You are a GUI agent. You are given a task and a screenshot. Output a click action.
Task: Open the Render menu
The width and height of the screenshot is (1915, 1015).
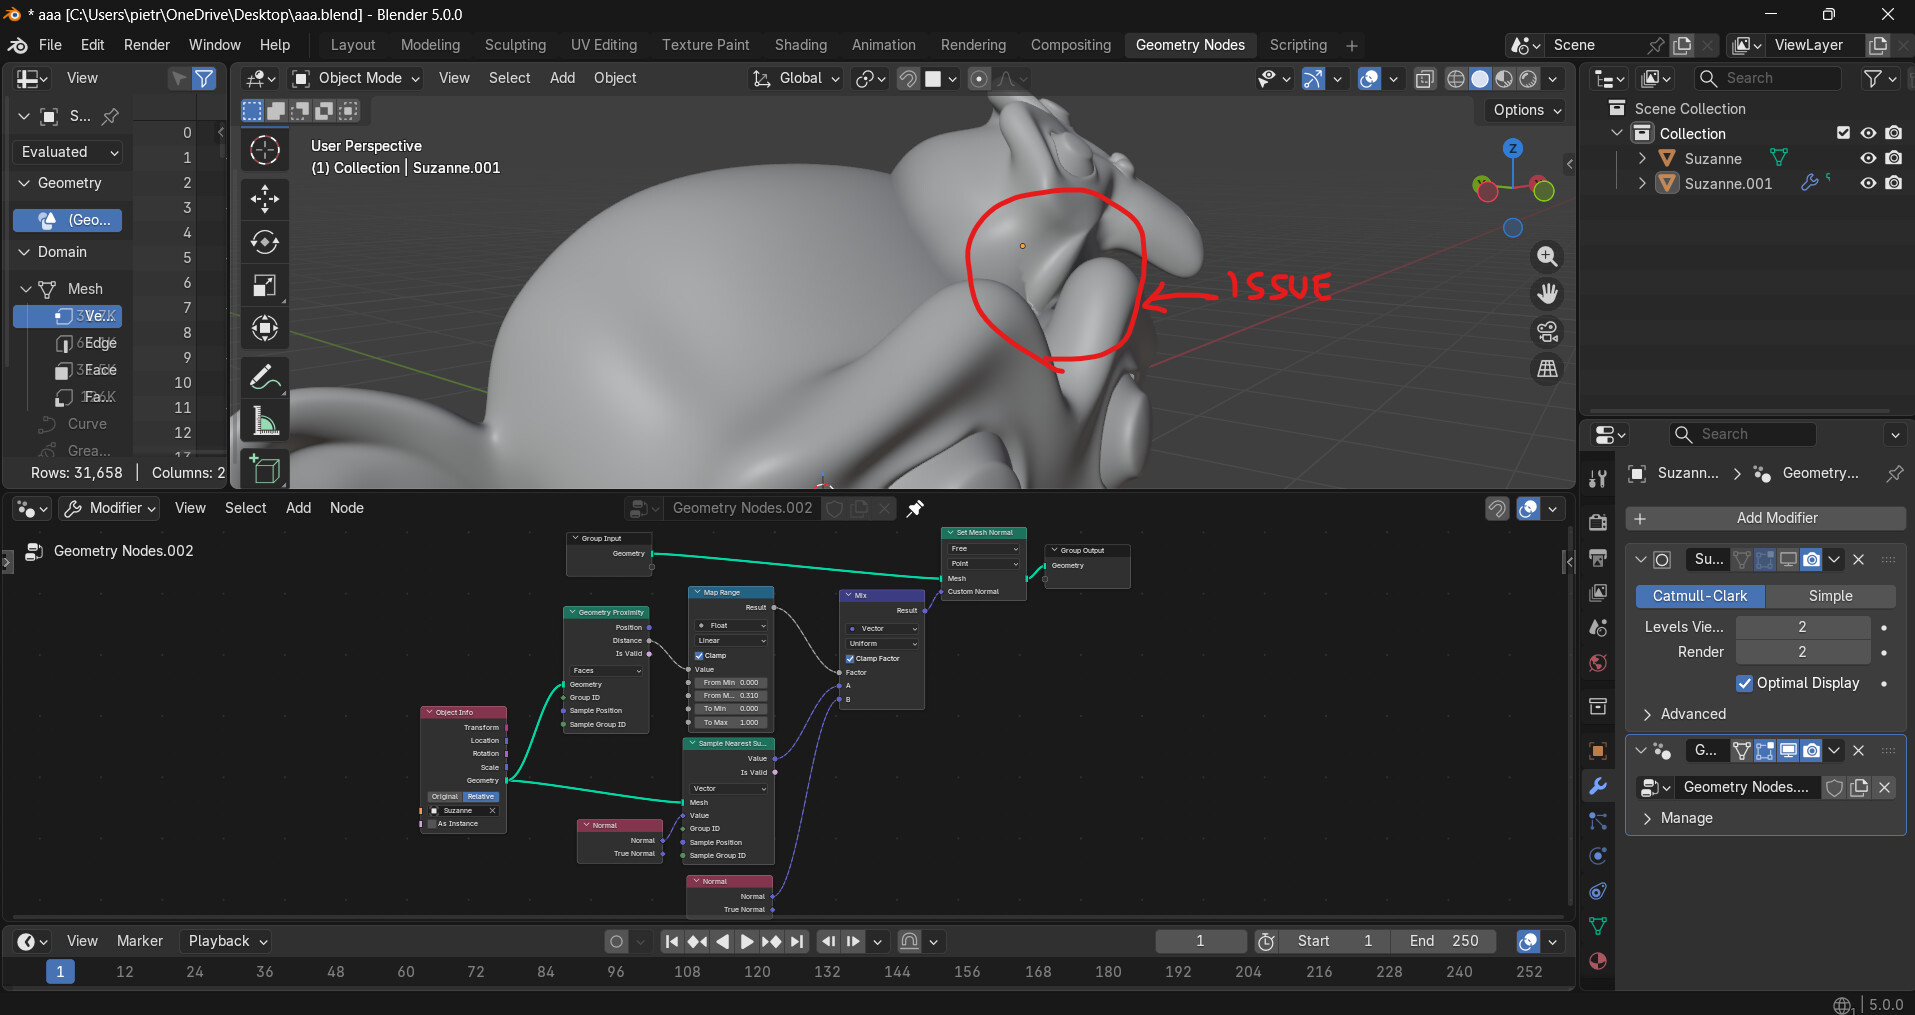point(147,45)
